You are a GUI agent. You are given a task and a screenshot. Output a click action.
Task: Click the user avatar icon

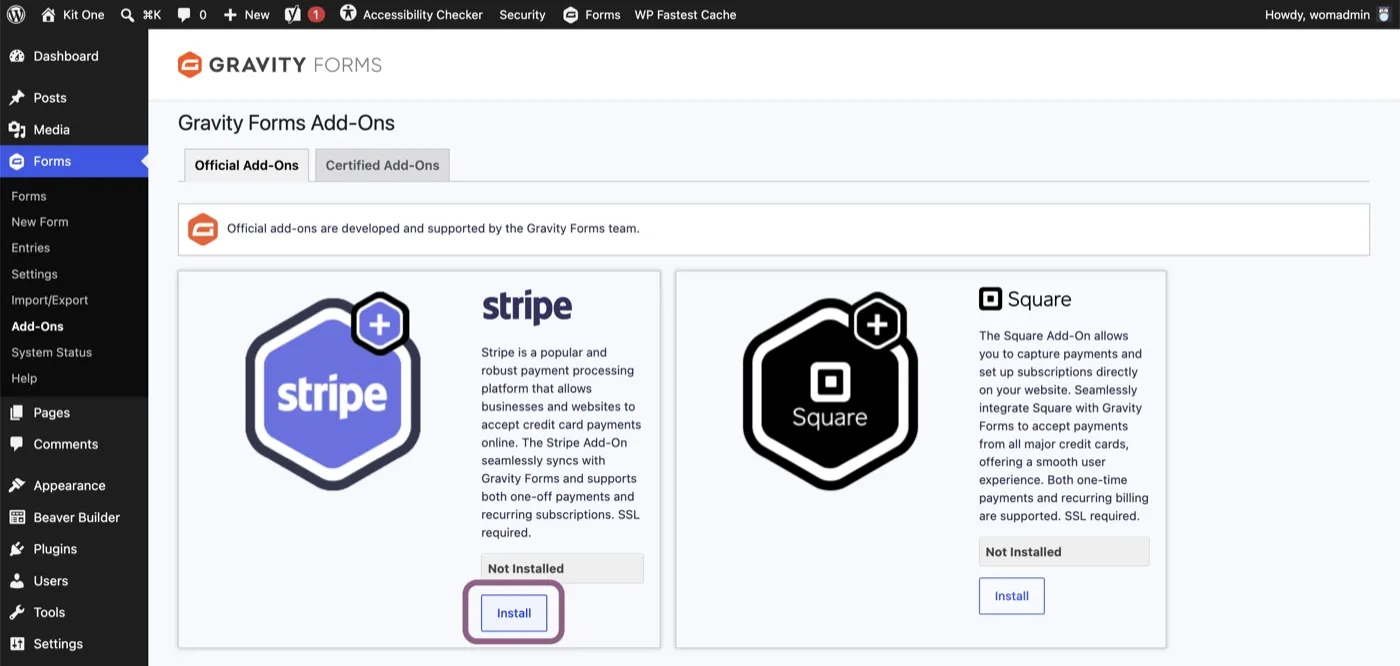click(1383, 14)
